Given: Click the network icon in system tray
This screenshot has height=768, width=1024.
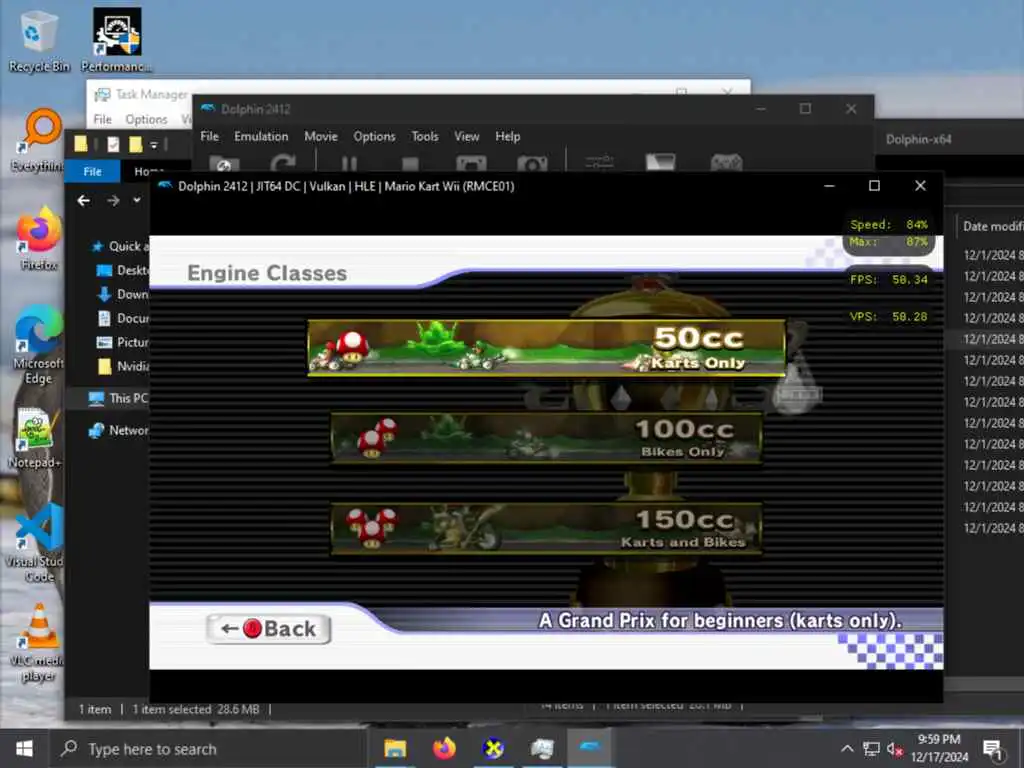Looking at the screenshot, I should (871, 749).
